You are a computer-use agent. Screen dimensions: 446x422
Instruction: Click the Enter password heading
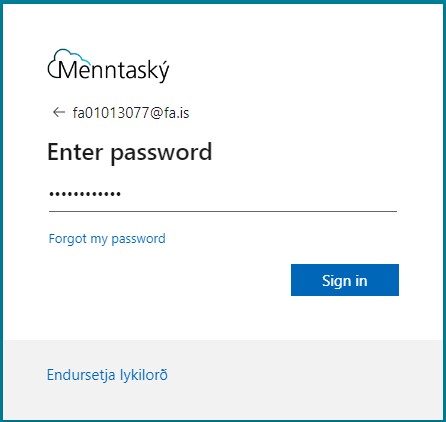(130, 153)
